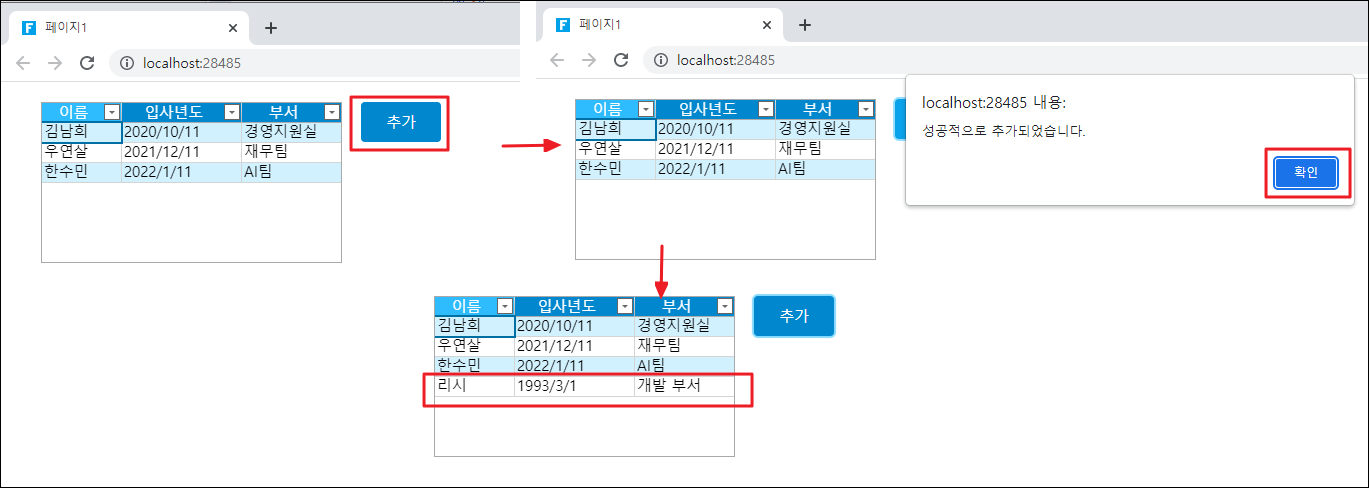
Task: Open the 입사년도 filter dropdown in the first browser's table
Action: (x=232, y=112)
